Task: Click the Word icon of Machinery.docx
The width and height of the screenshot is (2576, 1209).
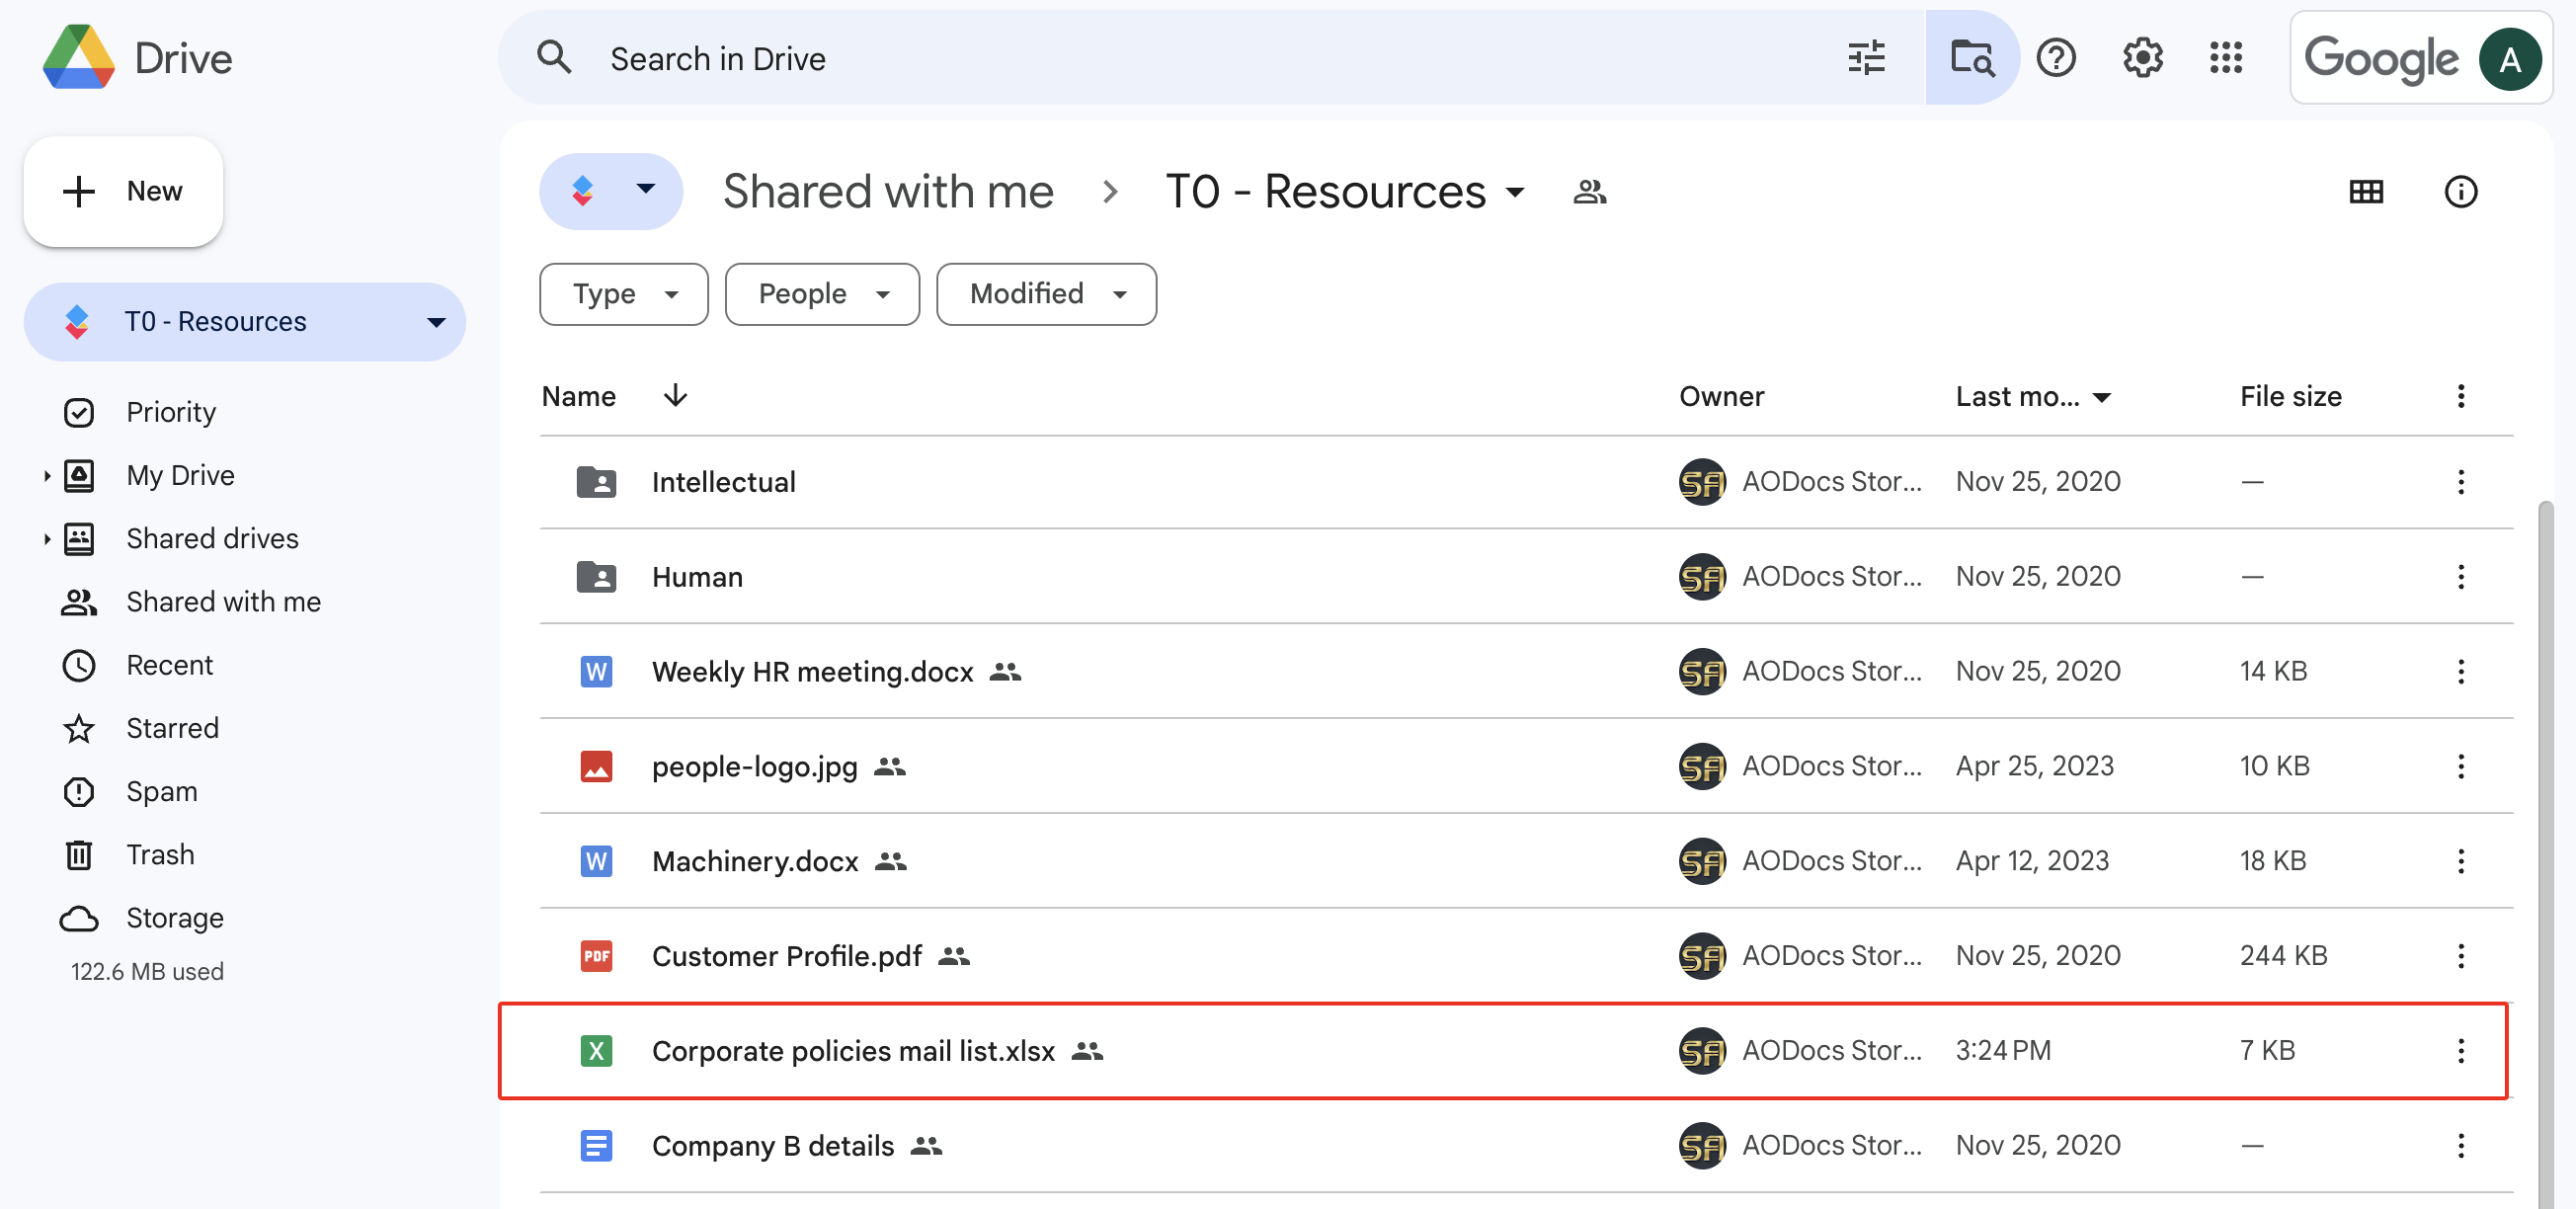Action: click(596, 861)
